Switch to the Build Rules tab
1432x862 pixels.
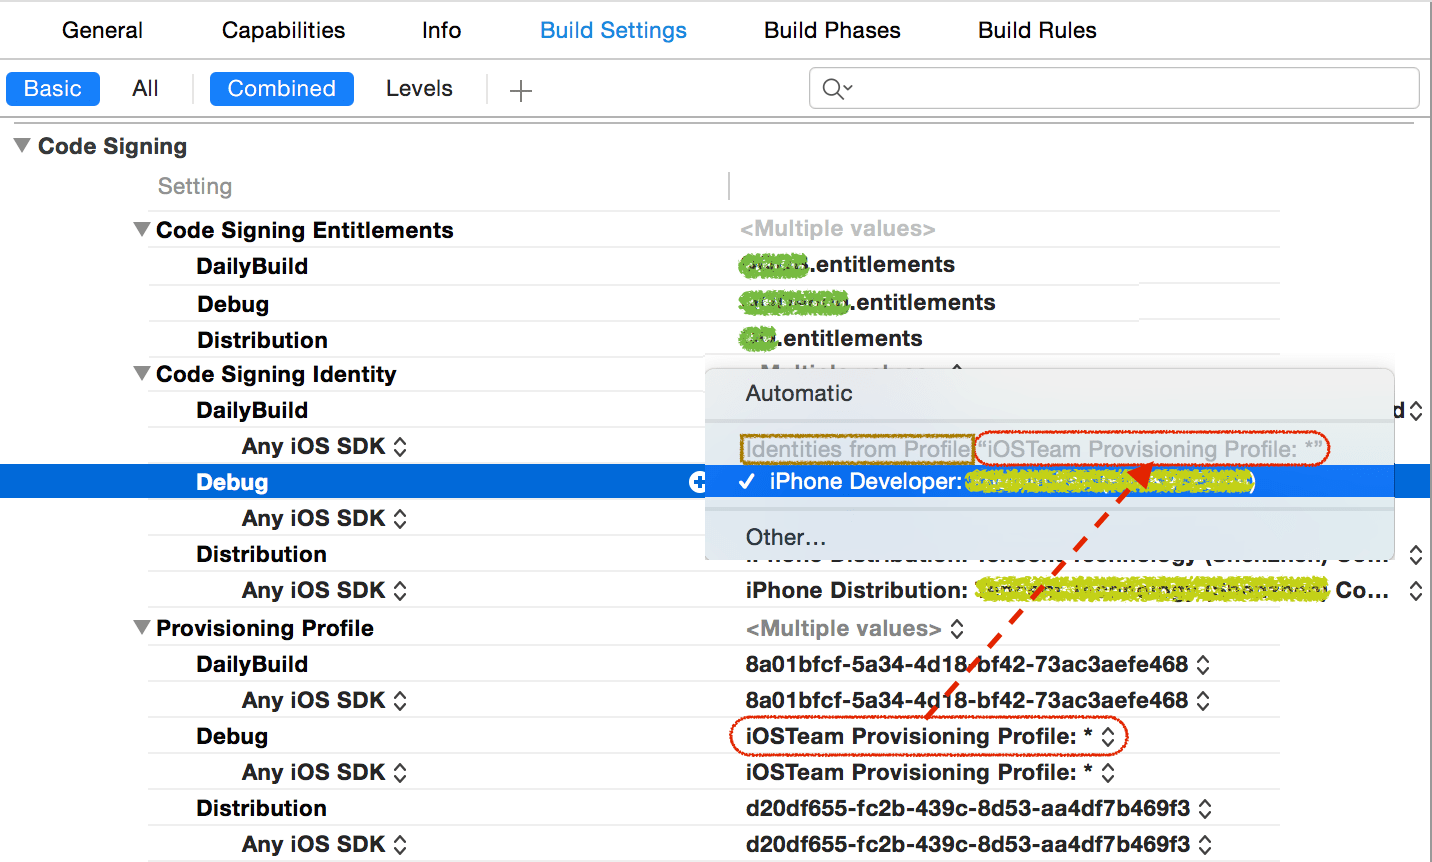(x=1036, y=30)
